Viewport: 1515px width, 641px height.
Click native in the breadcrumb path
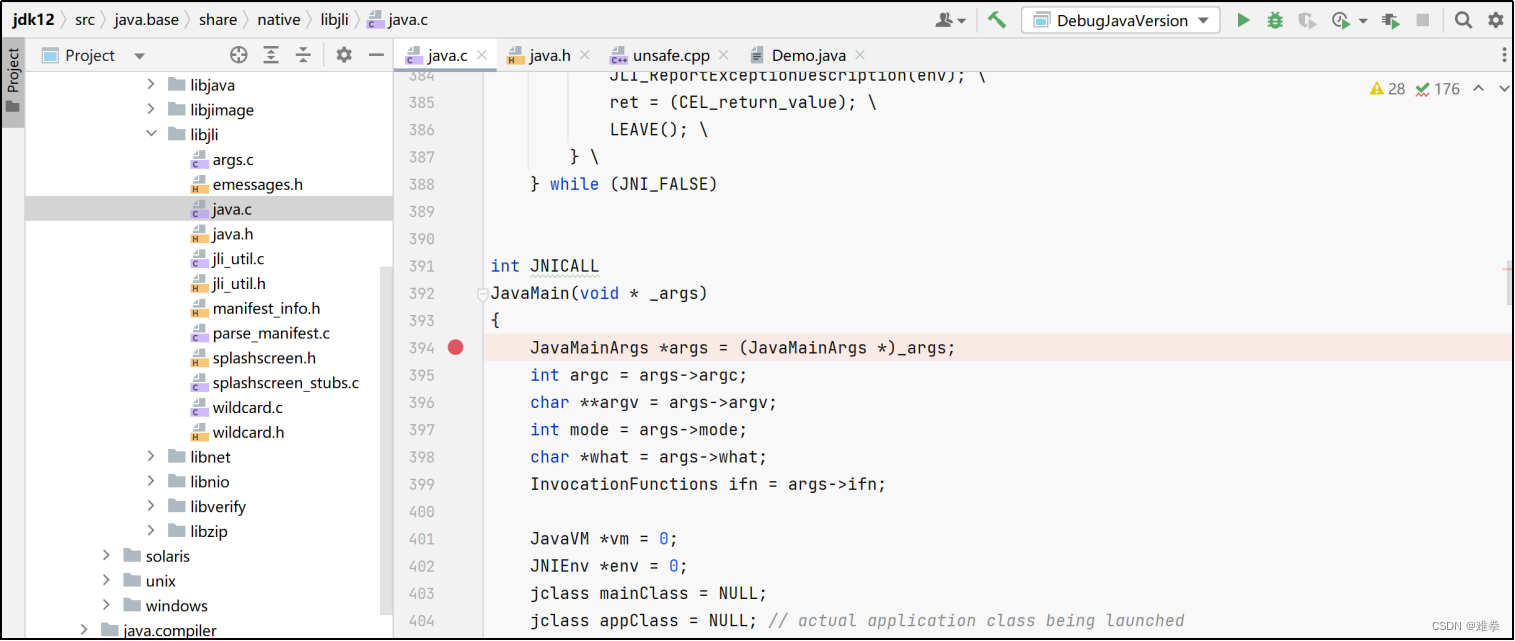click(278, 19)
